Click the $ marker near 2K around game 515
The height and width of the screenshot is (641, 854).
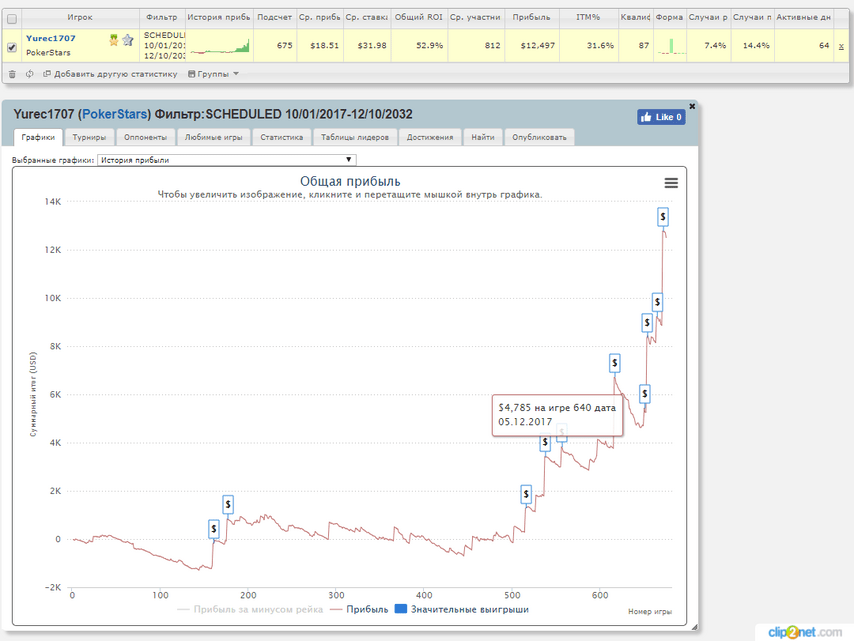[526, 494]
